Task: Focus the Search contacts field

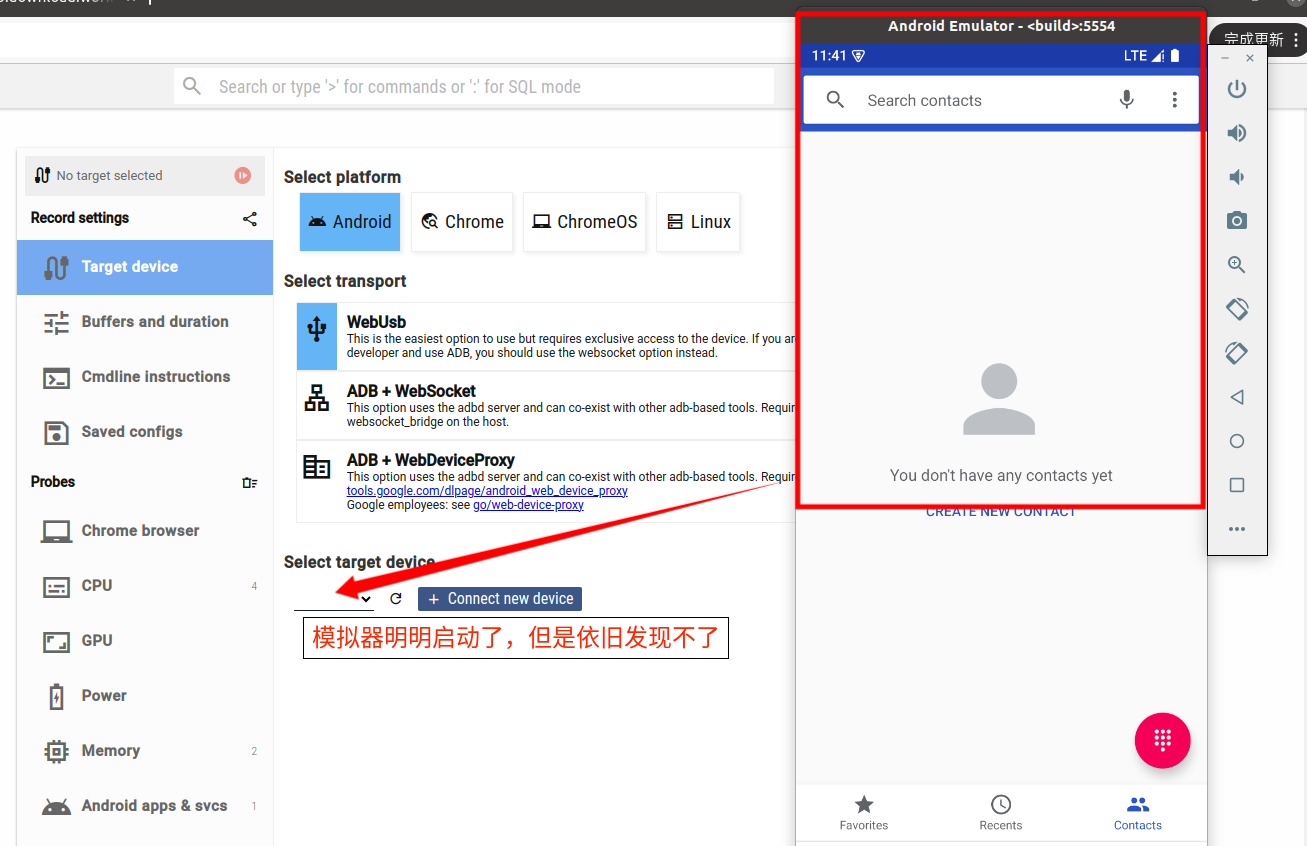Action: coord(1001,100)
